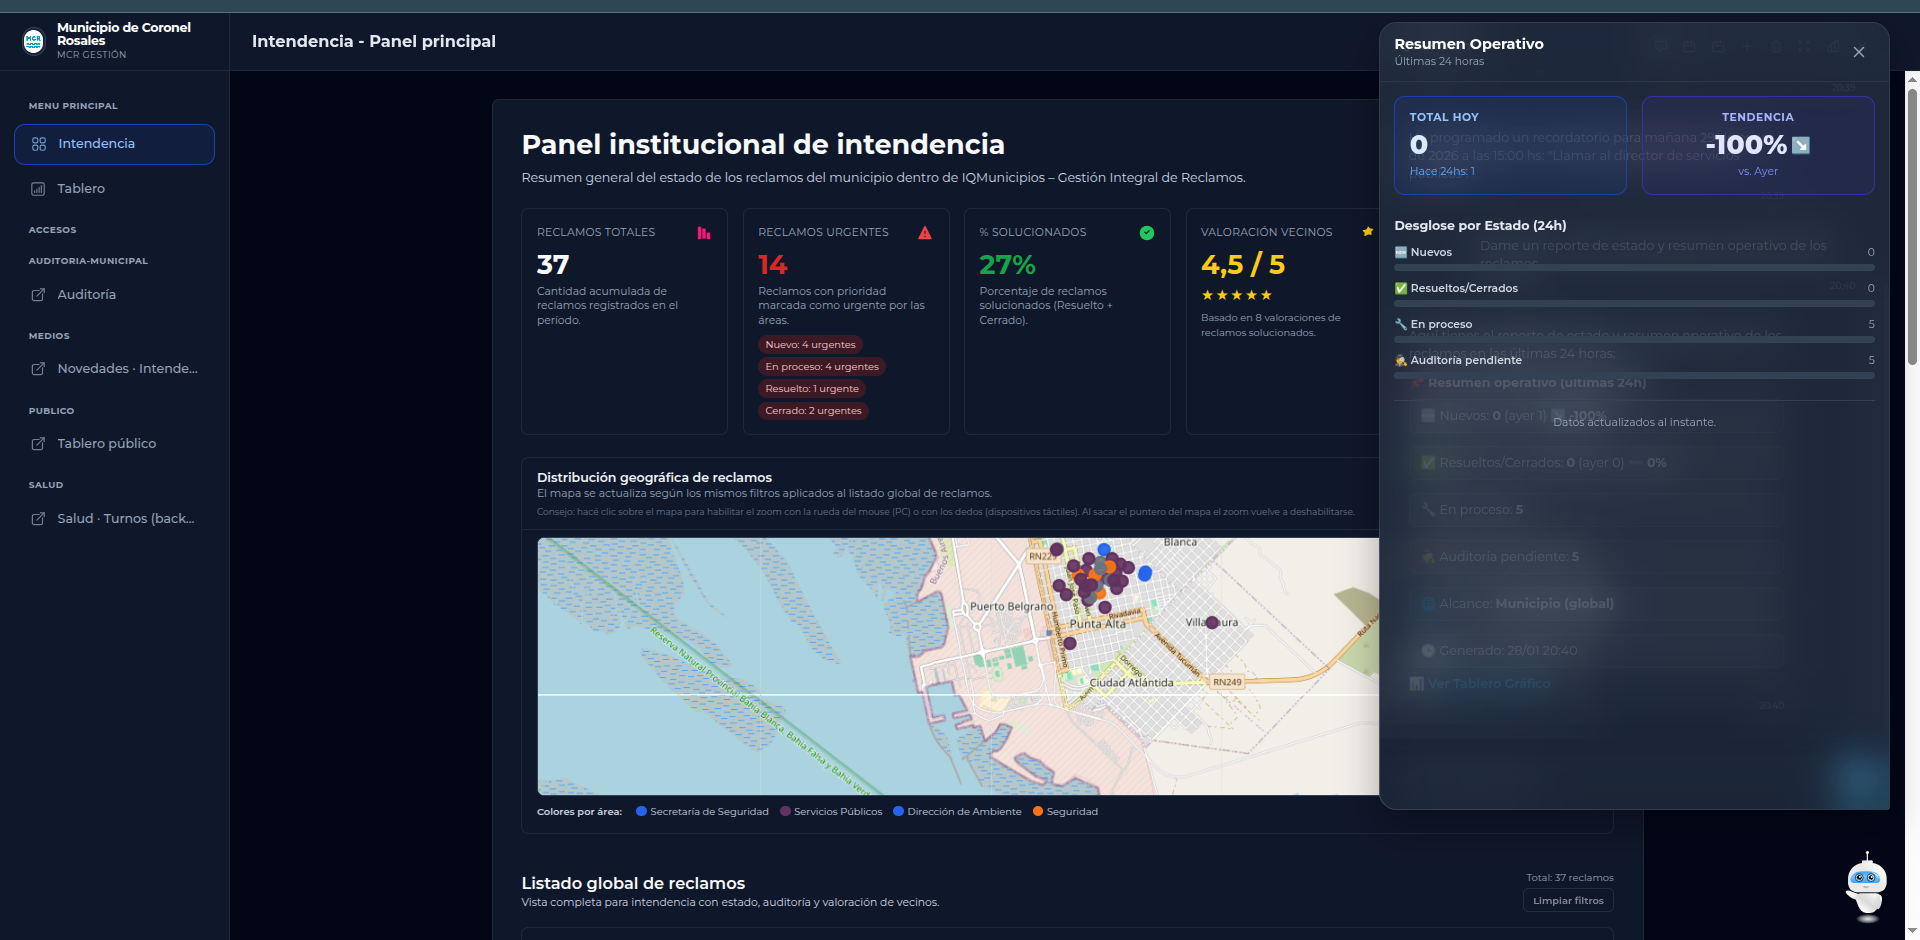Click the red bar chart icon on Reclamos Totales card

704,232
